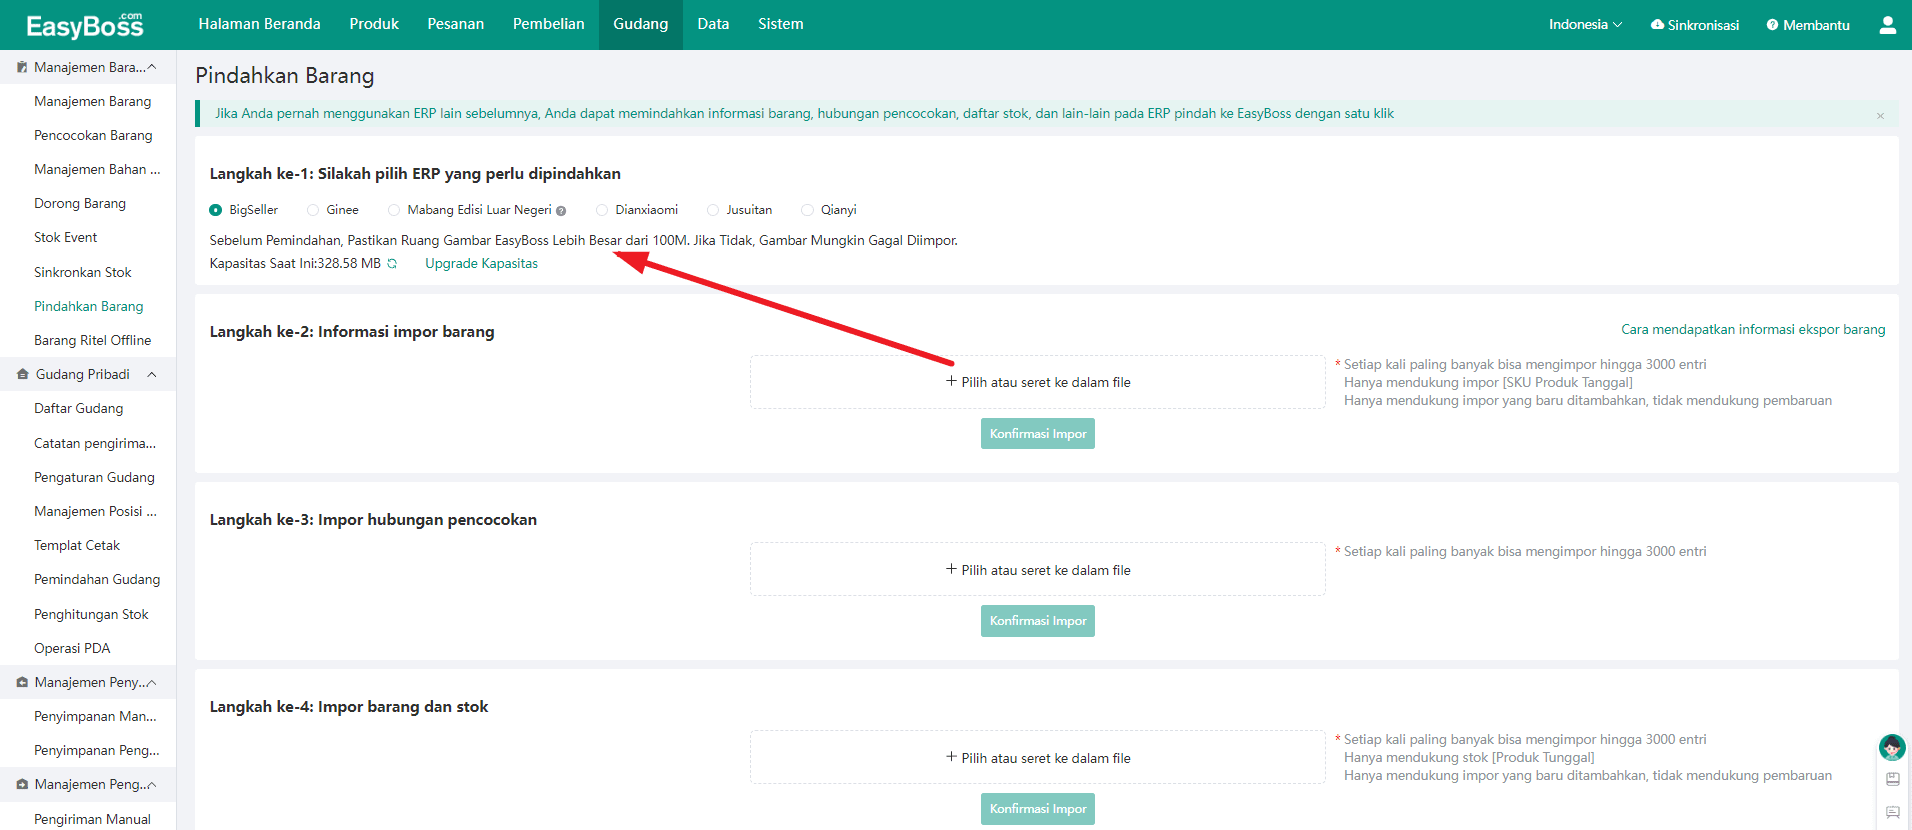Open Daftar Gudang in sidebar
The height and width of the screenshot is (830, 1912).
(78, 408)
